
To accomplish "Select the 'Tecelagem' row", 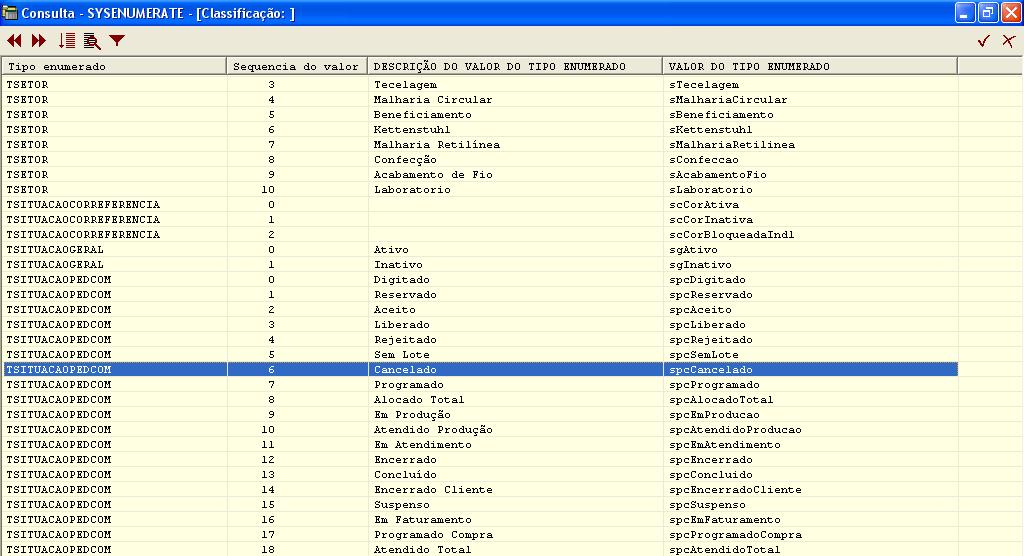I will (405, 85).
